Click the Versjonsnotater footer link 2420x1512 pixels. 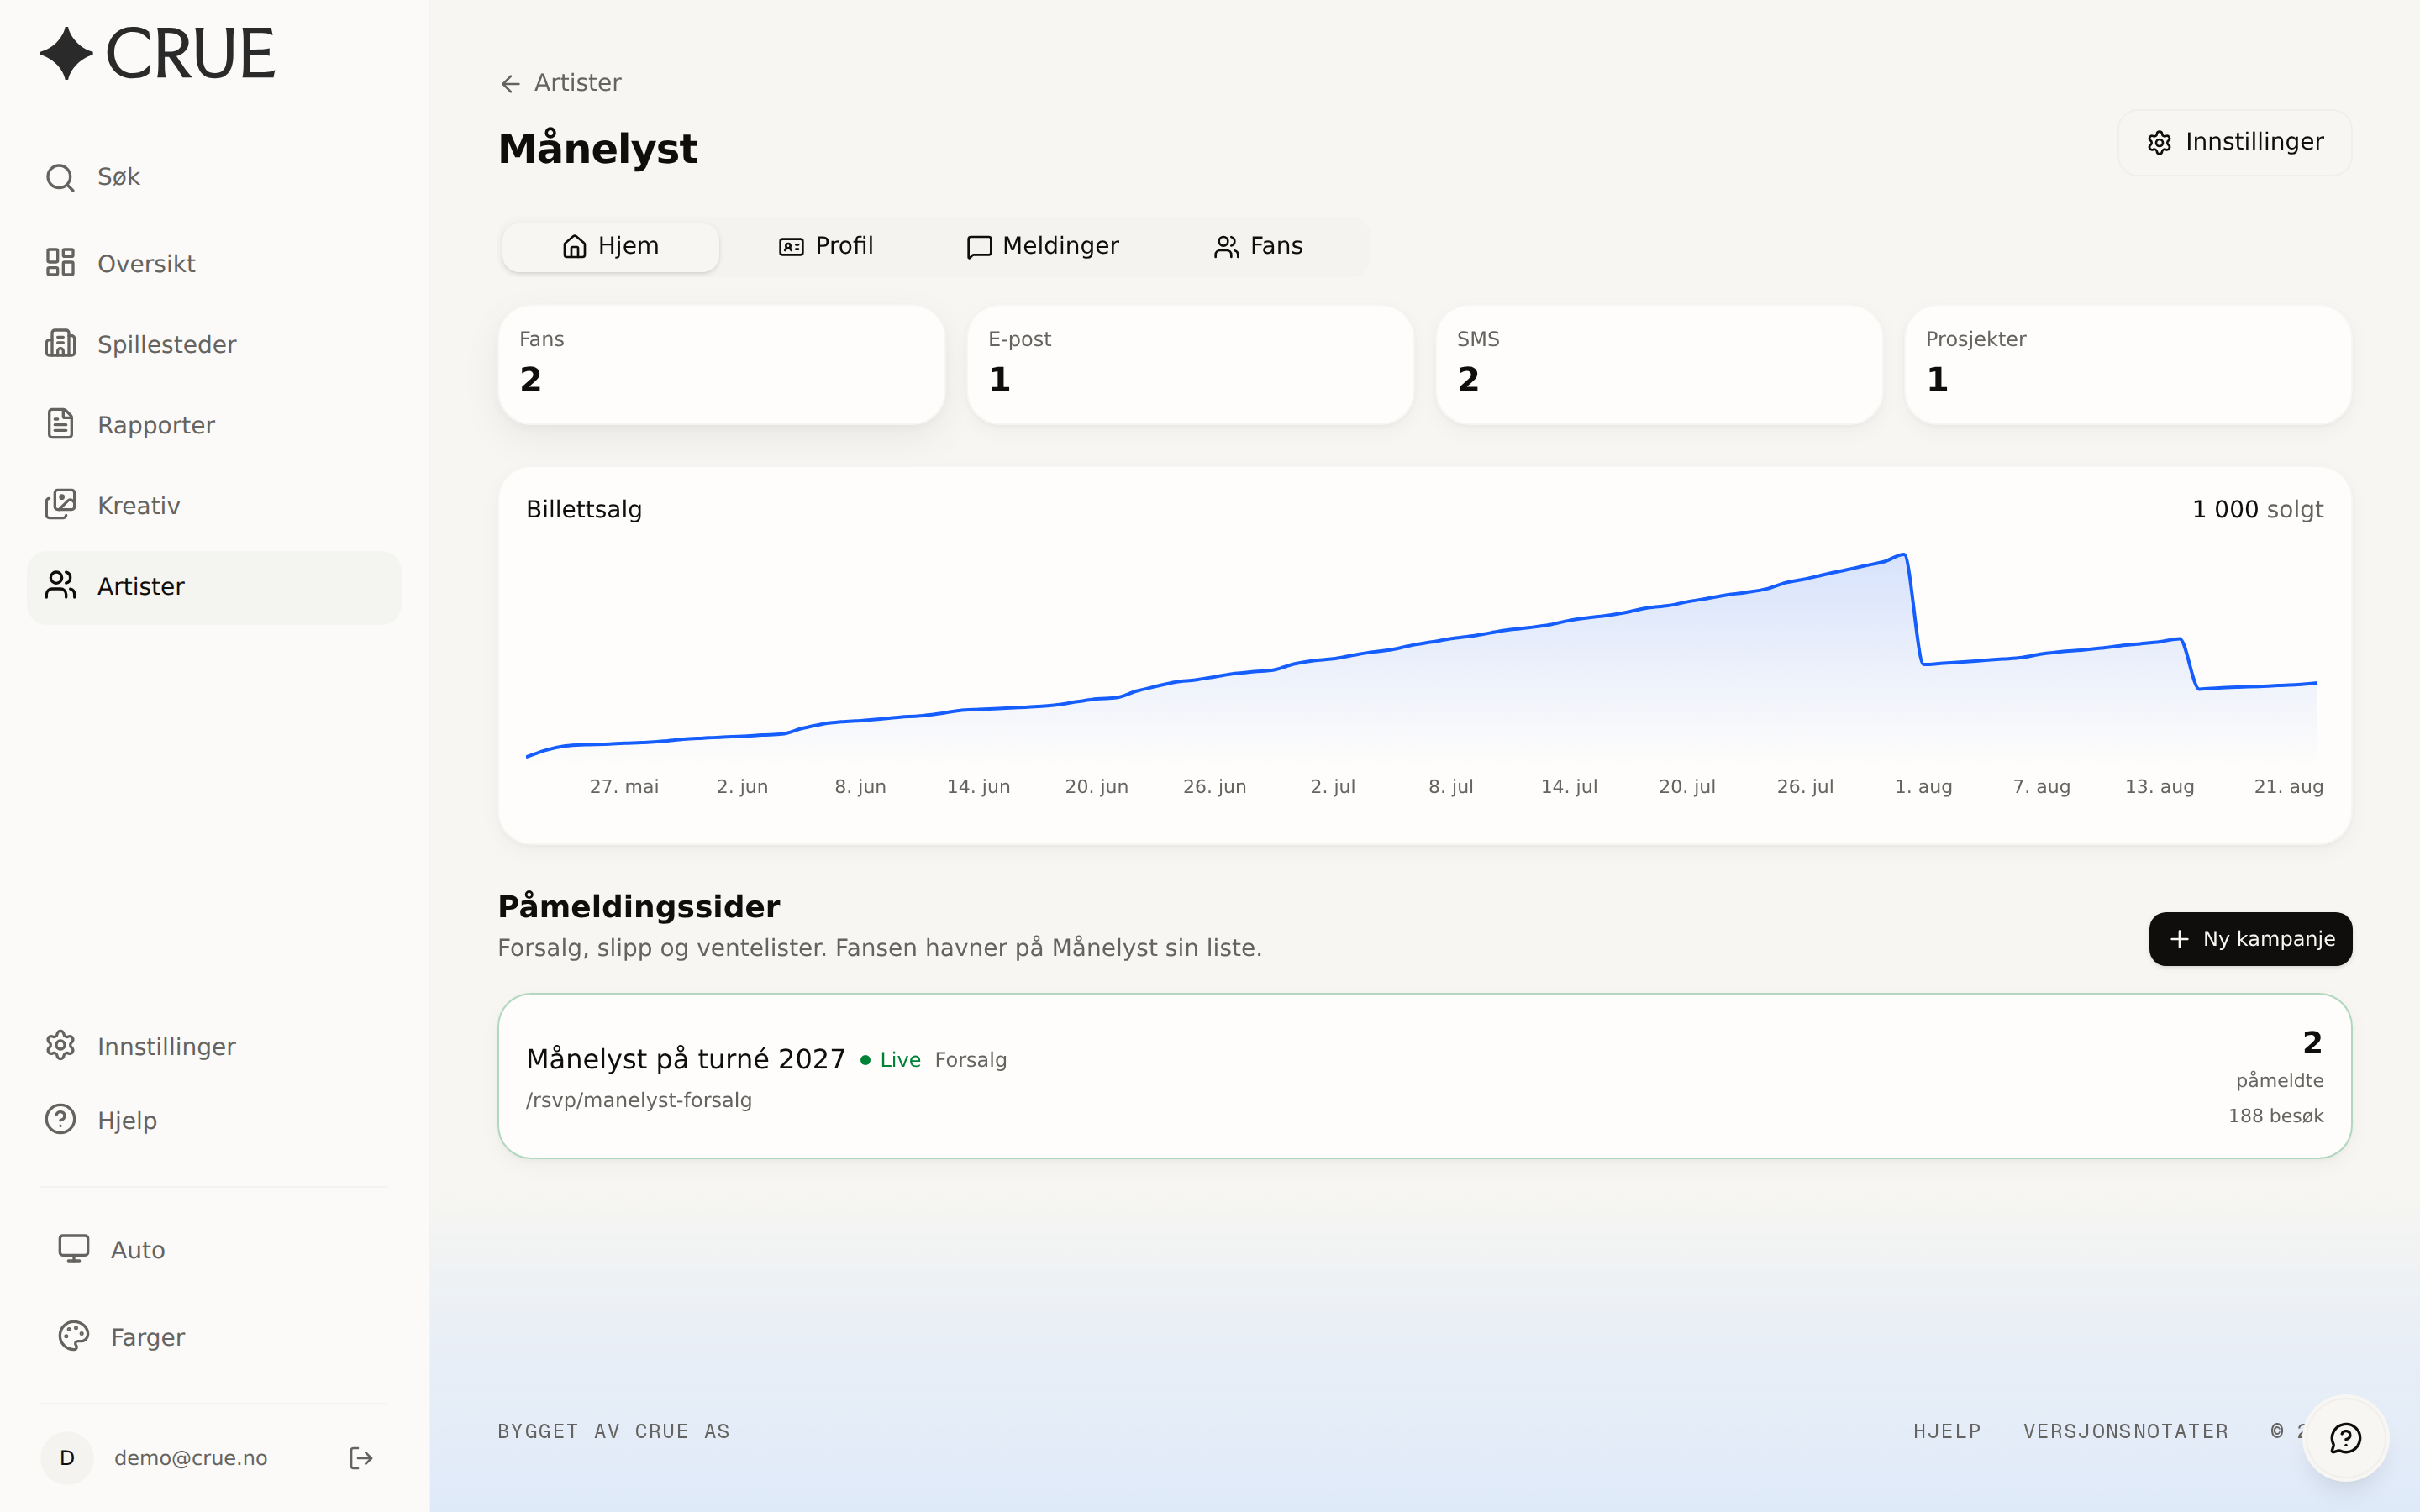tap(2125, 1431)
